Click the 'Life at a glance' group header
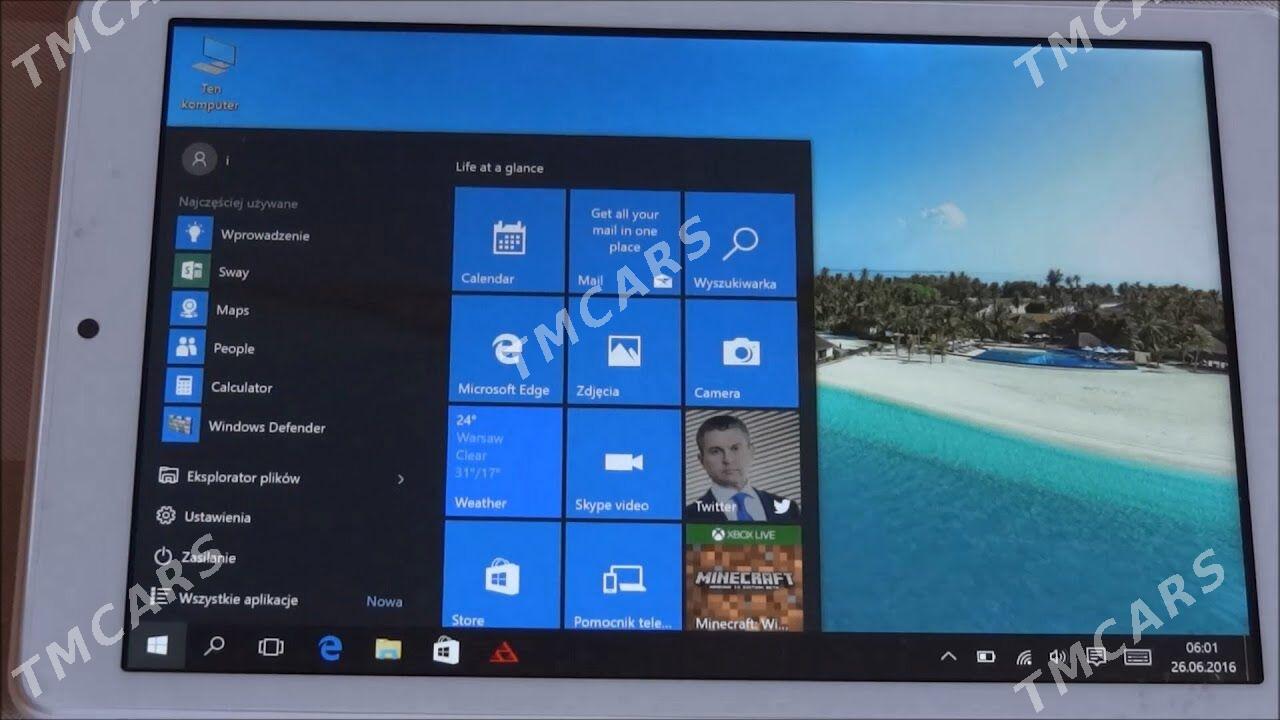1280x720 pixels. [499, 167]
